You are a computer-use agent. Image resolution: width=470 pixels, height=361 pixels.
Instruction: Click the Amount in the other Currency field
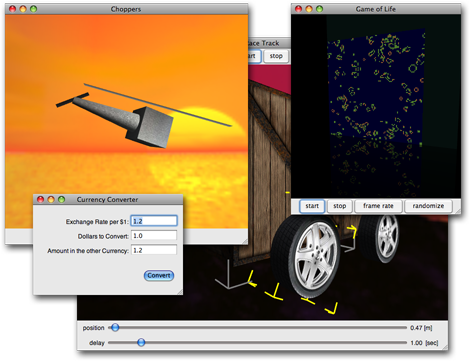154,250
